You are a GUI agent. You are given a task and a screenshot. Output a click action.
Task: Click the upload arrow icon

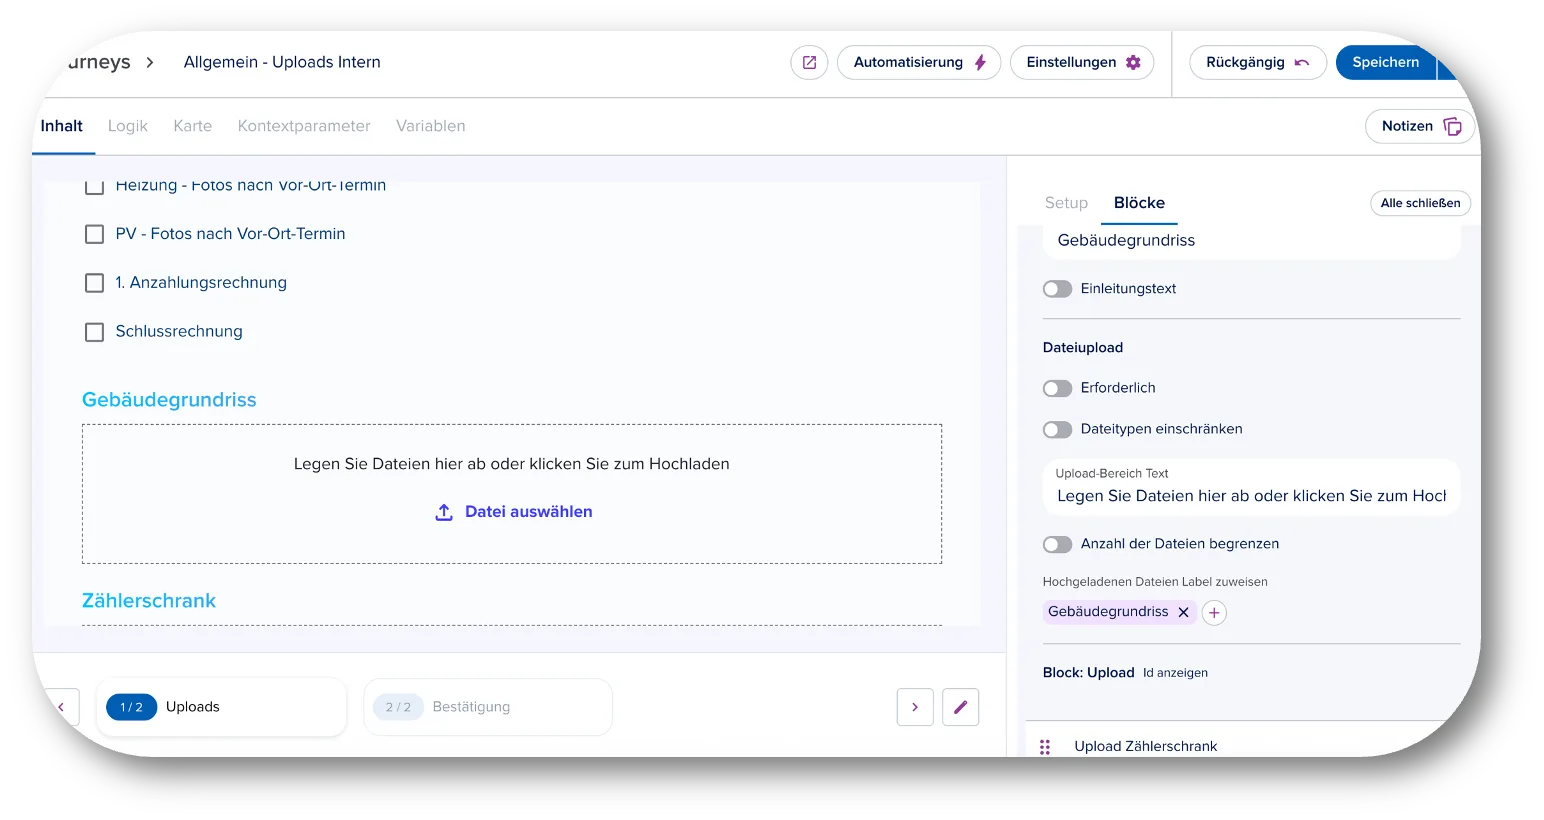tap(444, 512)
